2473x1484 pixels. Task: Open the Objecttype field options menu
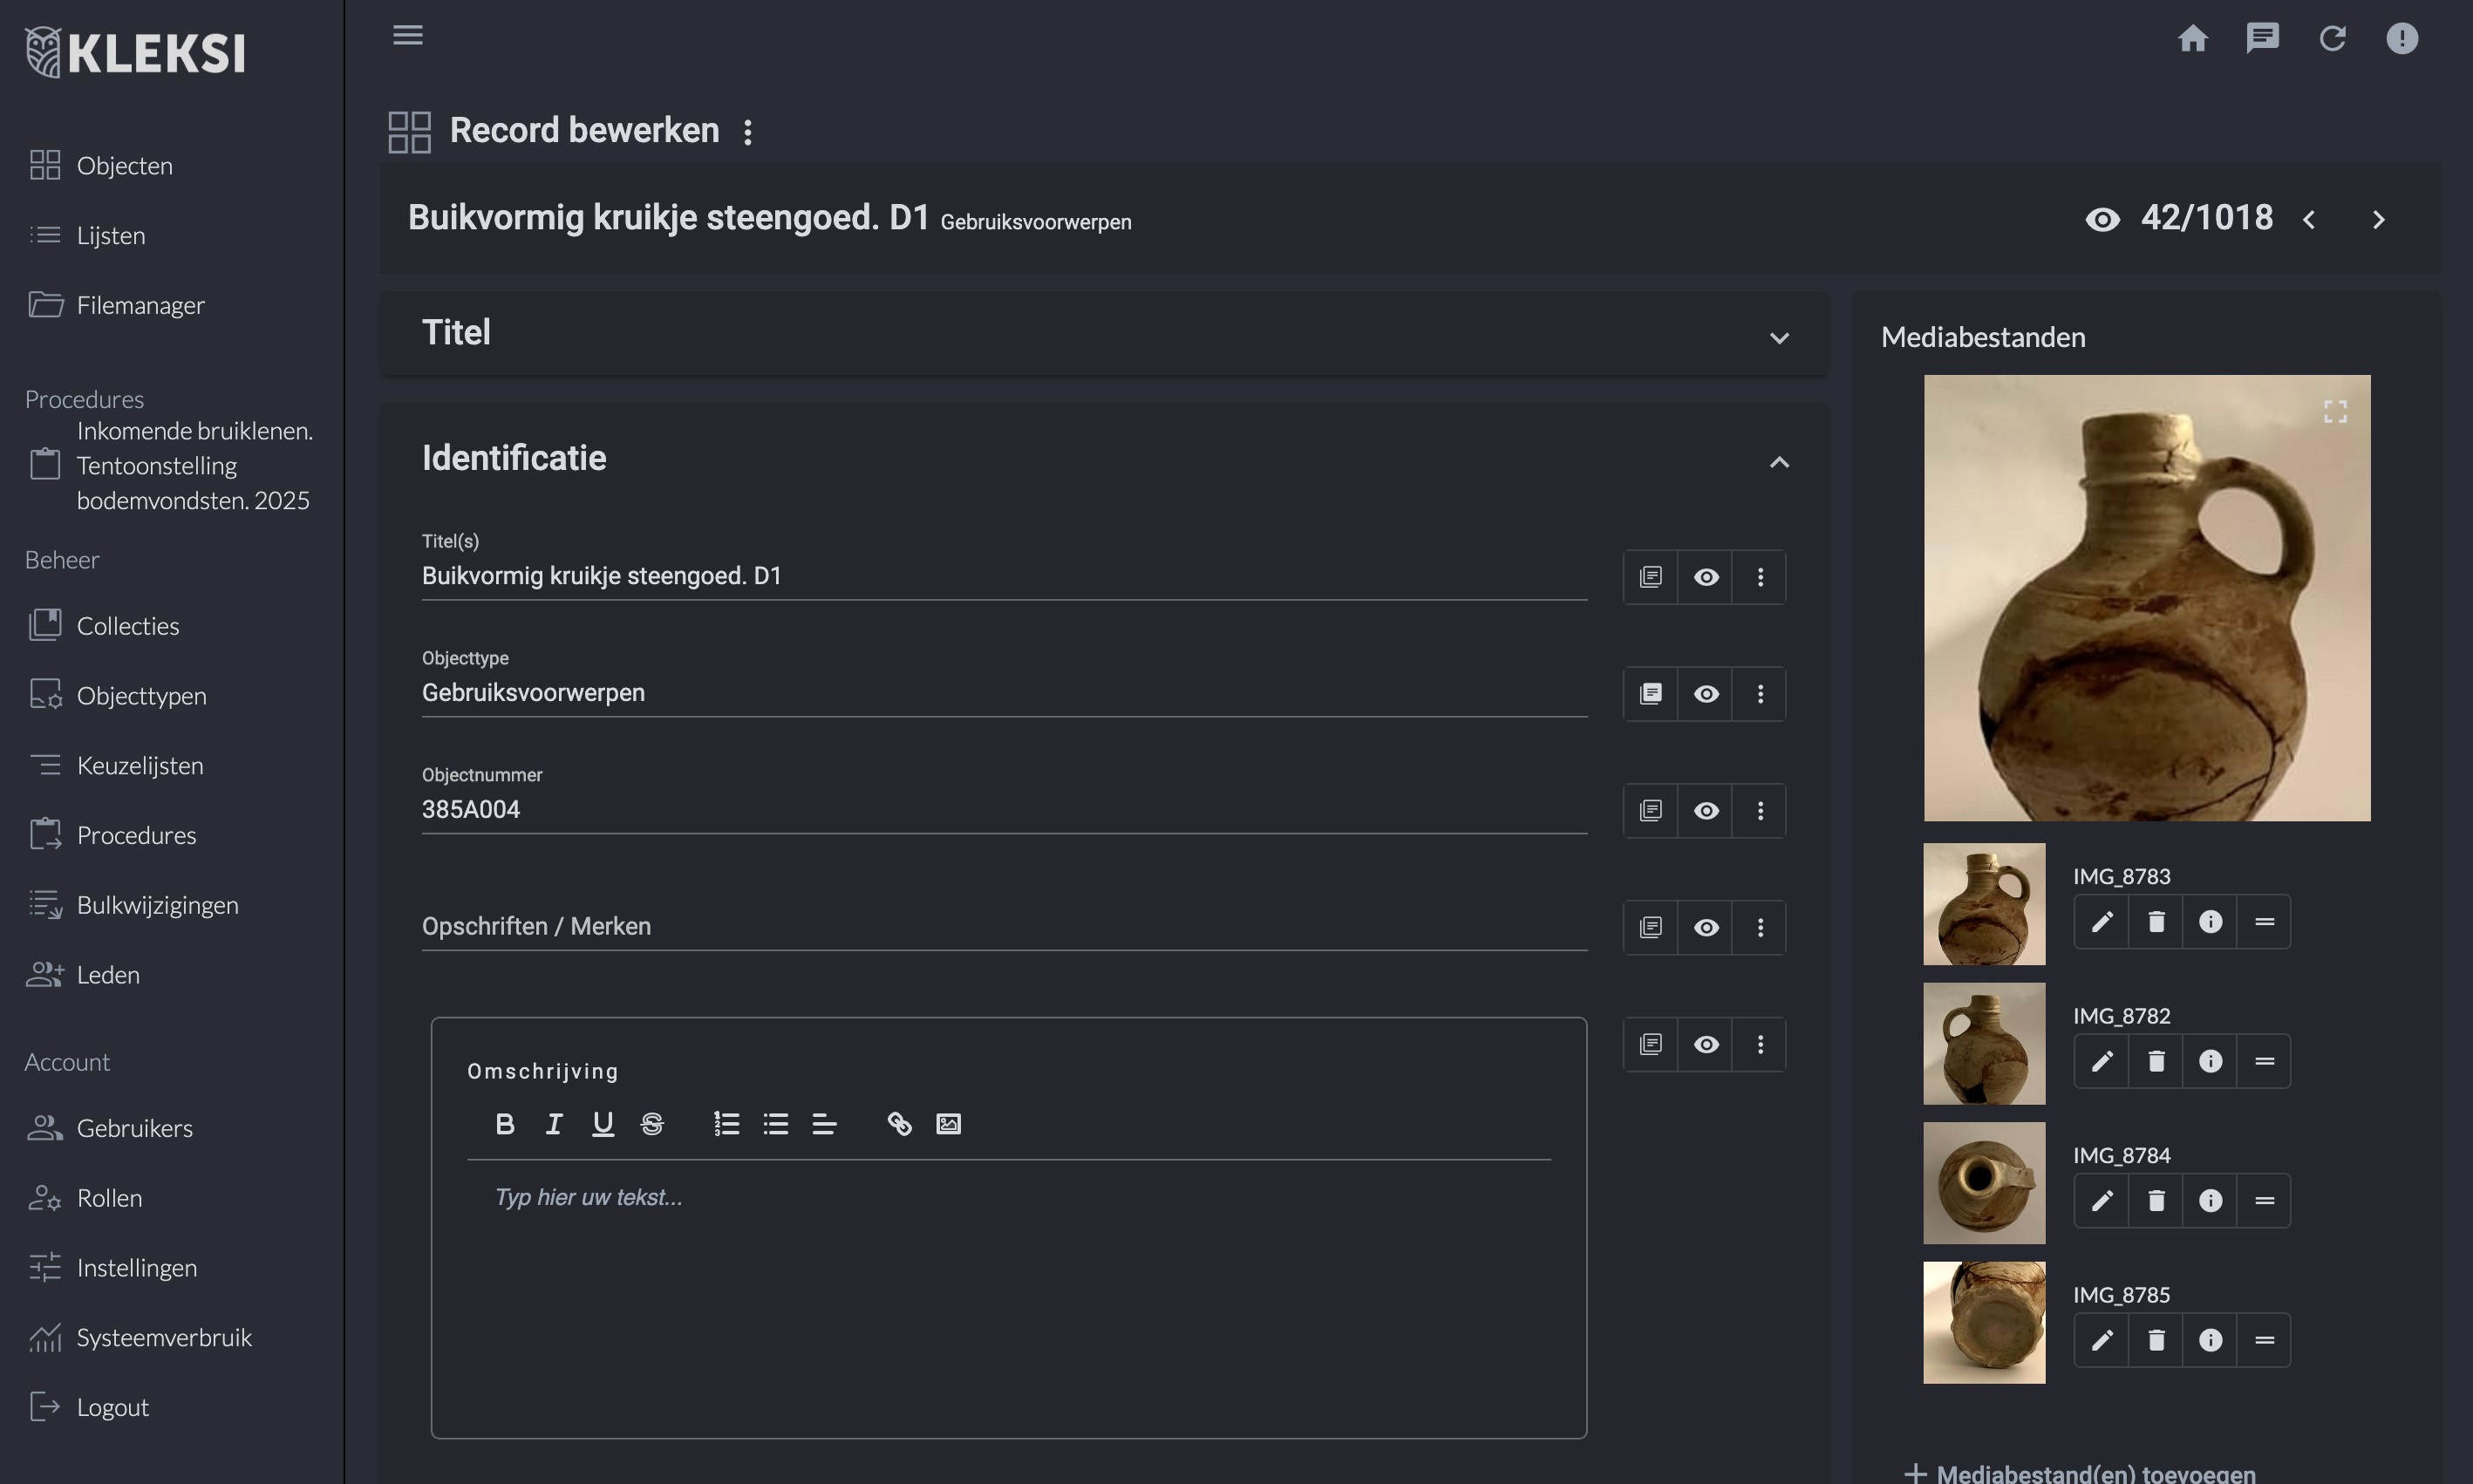click(1760, 694)
